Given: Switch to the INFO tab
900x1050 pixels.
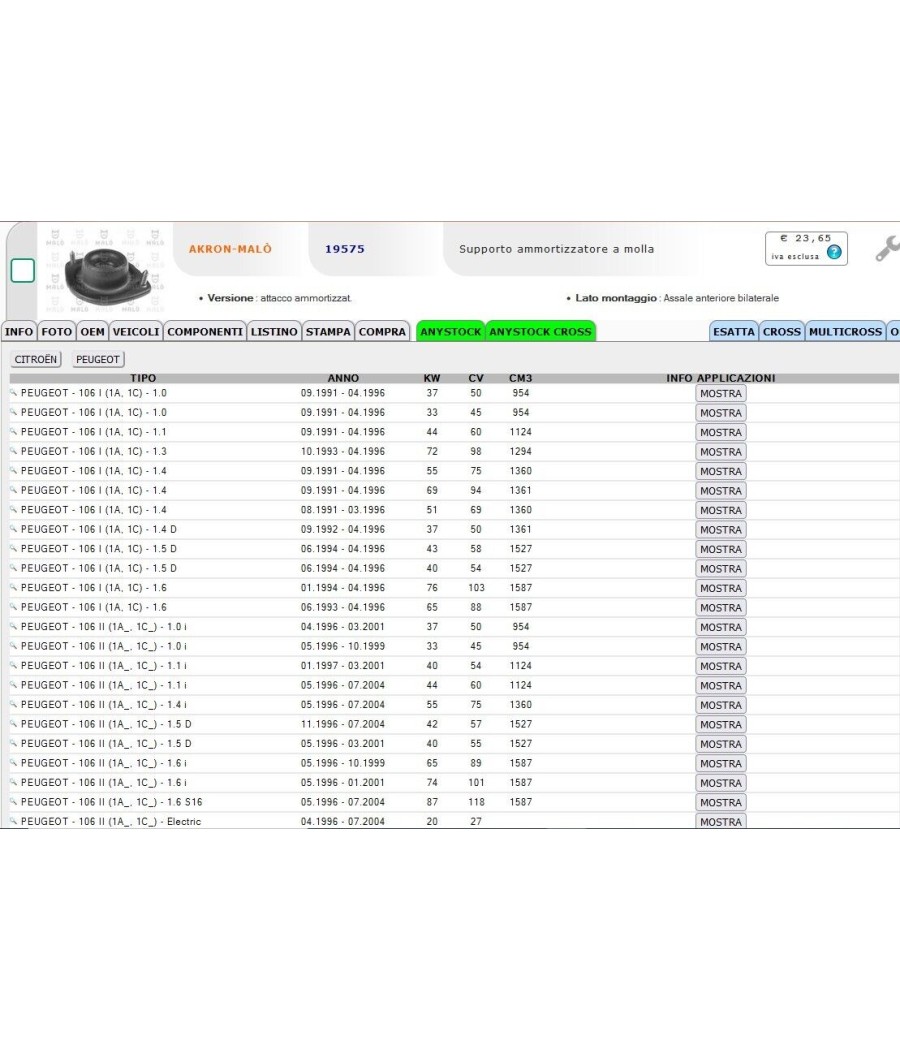Looking at the screenshot, I should pos(19,331).
